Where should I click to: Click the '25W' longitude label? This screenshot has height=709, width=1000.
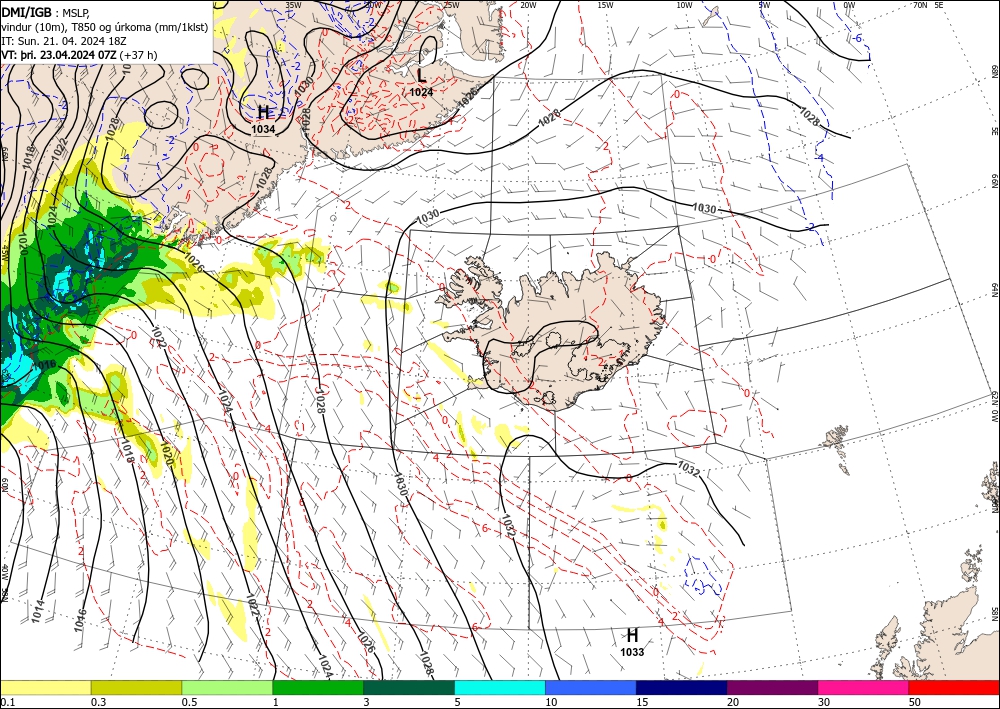pyautogui.click(x=452, y=5)
